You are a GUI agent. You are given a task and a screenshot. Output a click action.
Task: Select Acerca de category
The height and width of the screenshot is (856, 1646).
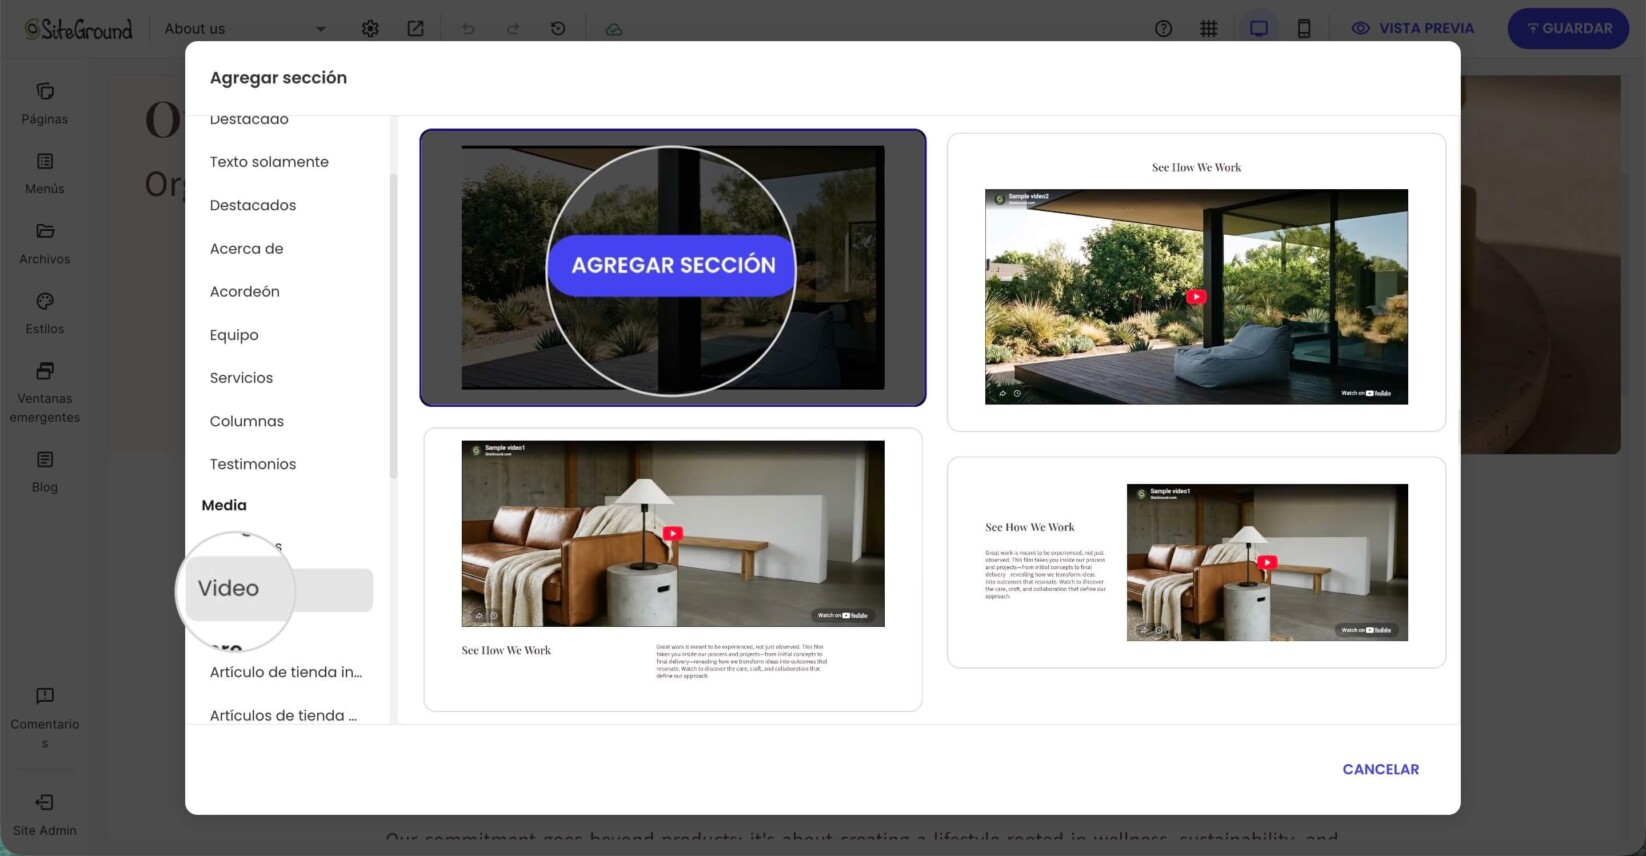[246, 249]
